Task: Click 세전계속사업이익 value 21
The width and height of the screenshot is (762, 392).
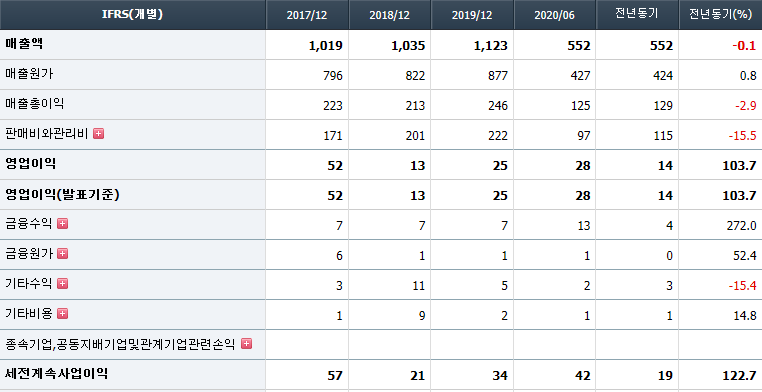Action: (417, 376)
